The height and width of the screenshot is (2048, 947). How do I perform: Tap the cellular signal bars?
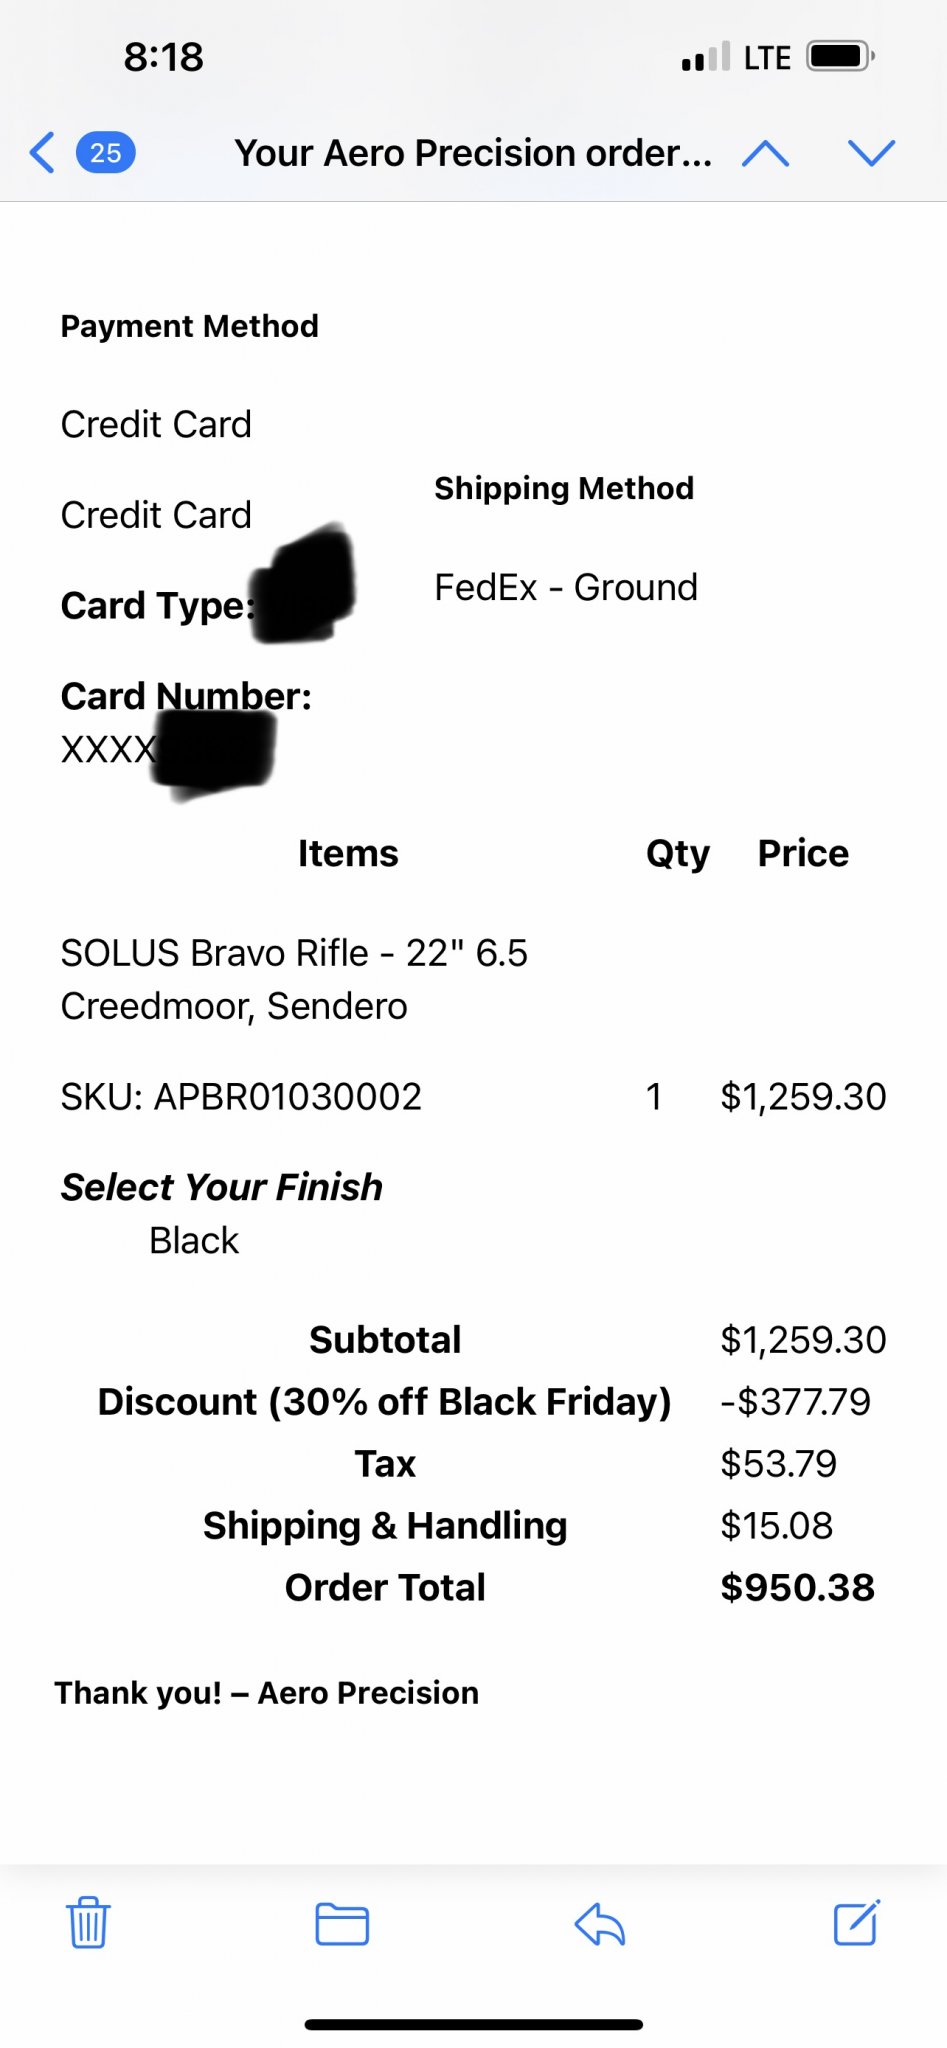click(x=705, y=58)
